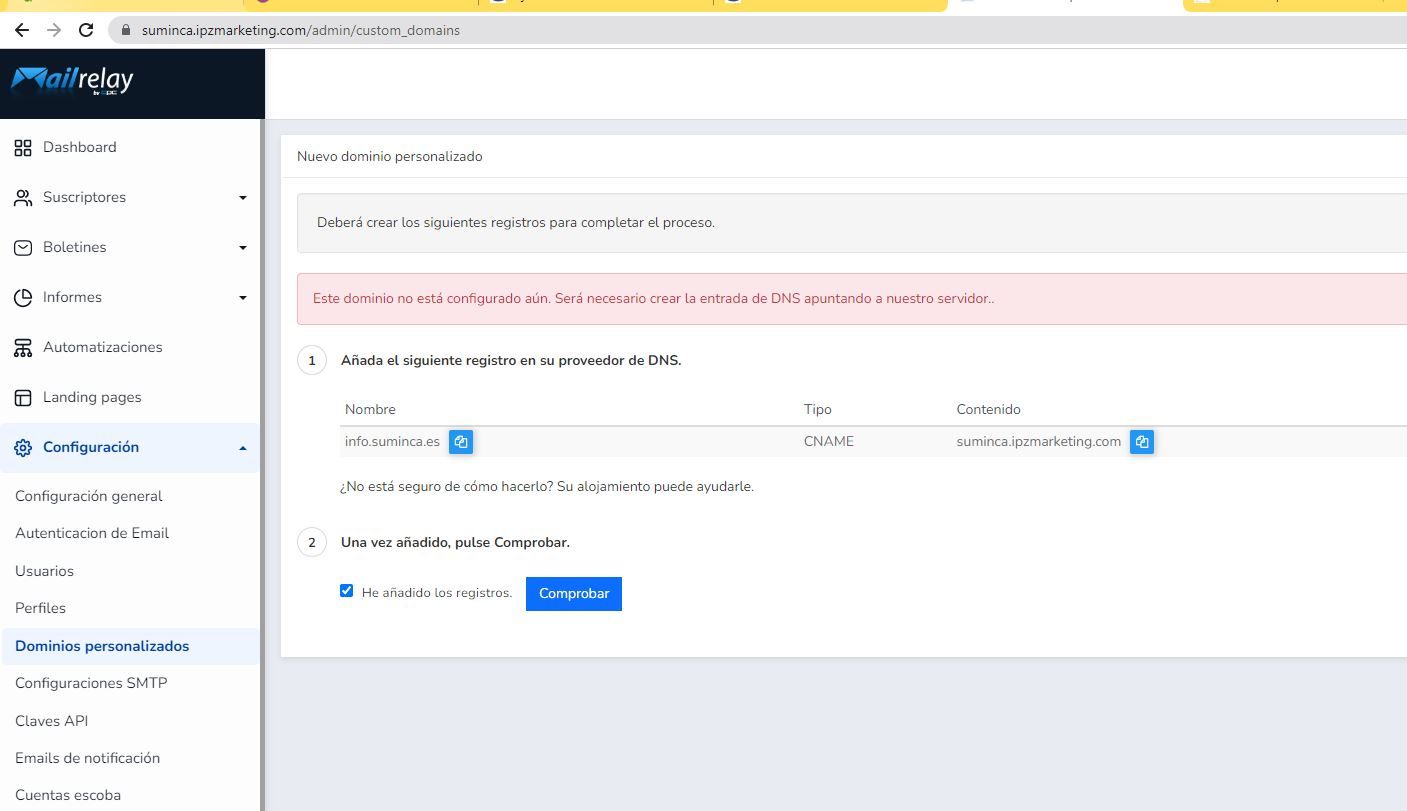Screen dimensions: 1407x811
Task: Copy the suminca.ipzmarketing.com content value
Action: coord(1142,442)
